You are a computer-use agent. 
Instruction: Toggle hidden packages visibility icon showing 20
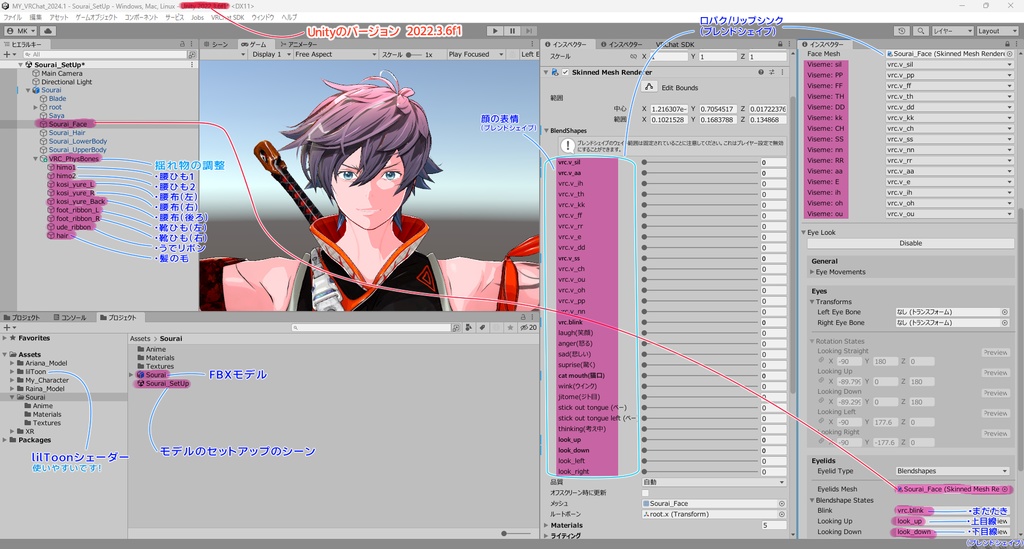point(528,328)
